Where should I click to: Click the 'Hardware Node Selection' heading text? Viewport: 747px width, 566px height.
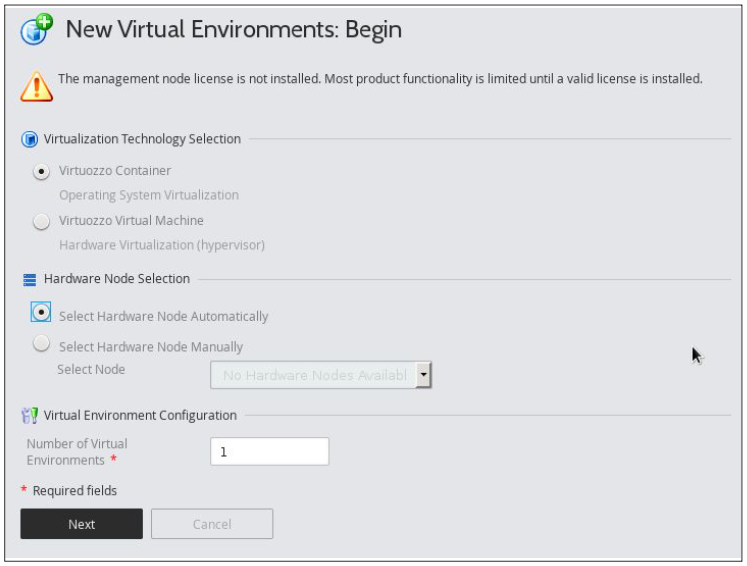click(x=117, y=279)
